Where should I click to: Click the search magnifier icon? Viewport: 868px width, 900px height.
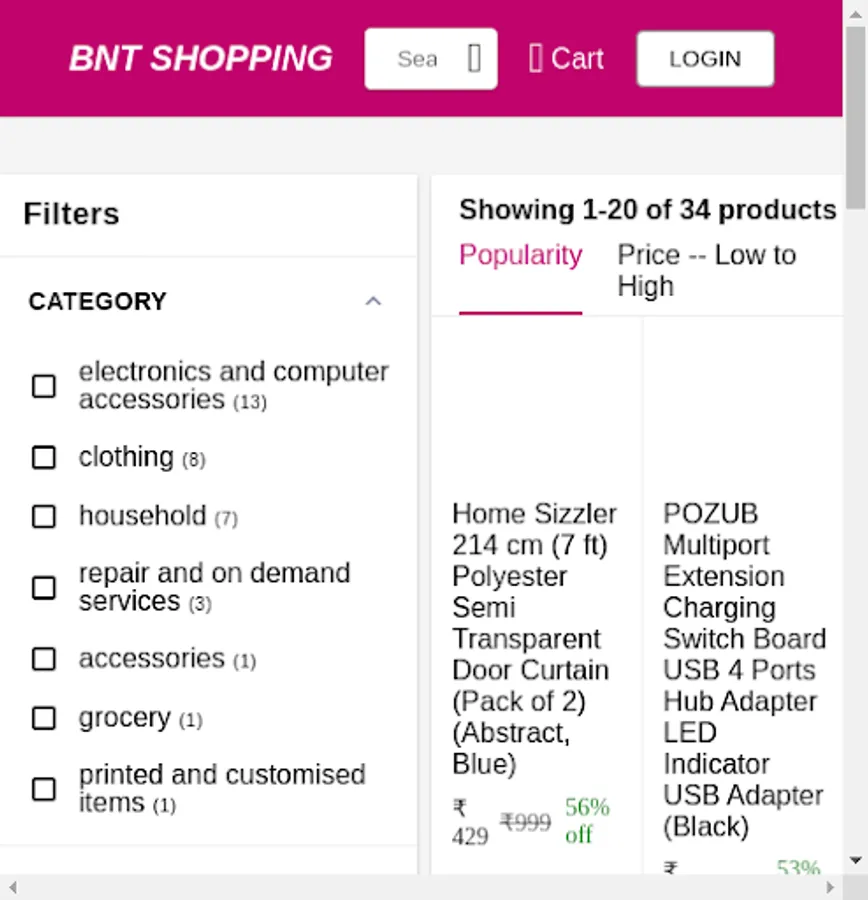point(474,59)
